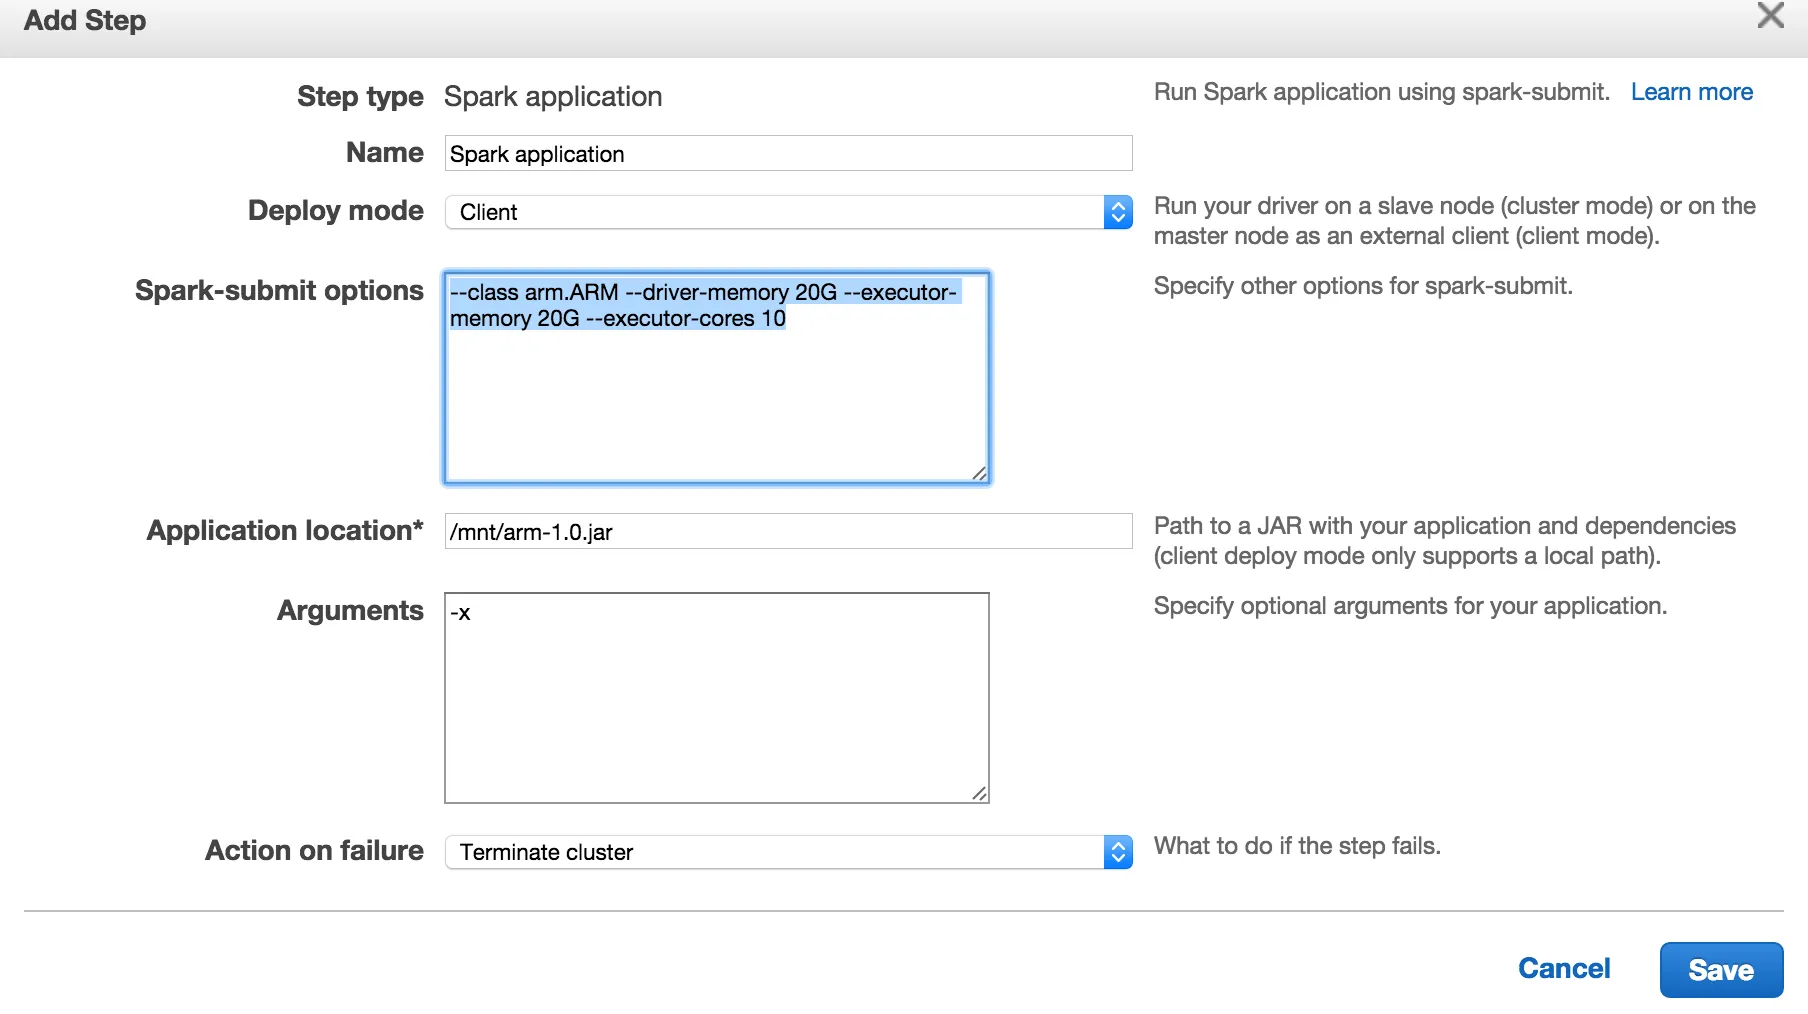The width and height of the screenshot is (1808, 1014).
Task: Click the 'Specify optional arguments for your application.' hint
Action: (x=1410, y=606)
